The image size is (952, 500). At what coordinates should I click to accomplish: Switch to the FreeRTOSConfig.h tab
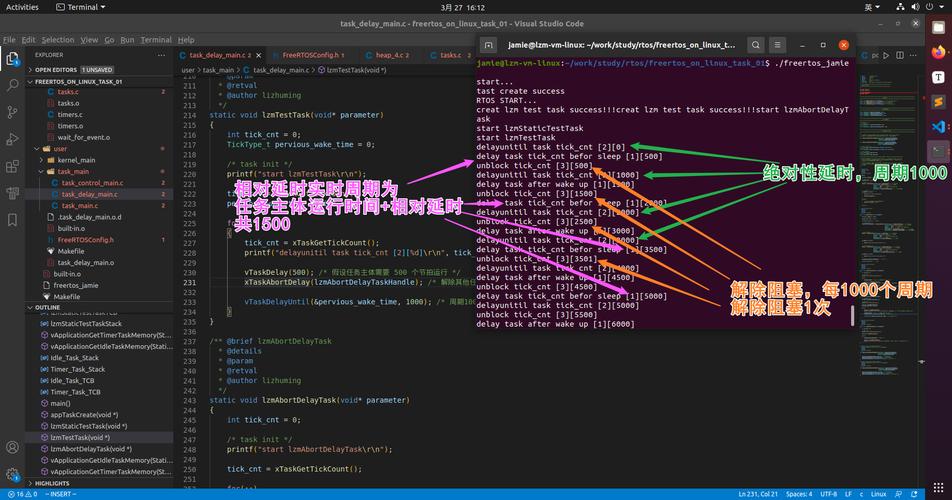point(309,55)
